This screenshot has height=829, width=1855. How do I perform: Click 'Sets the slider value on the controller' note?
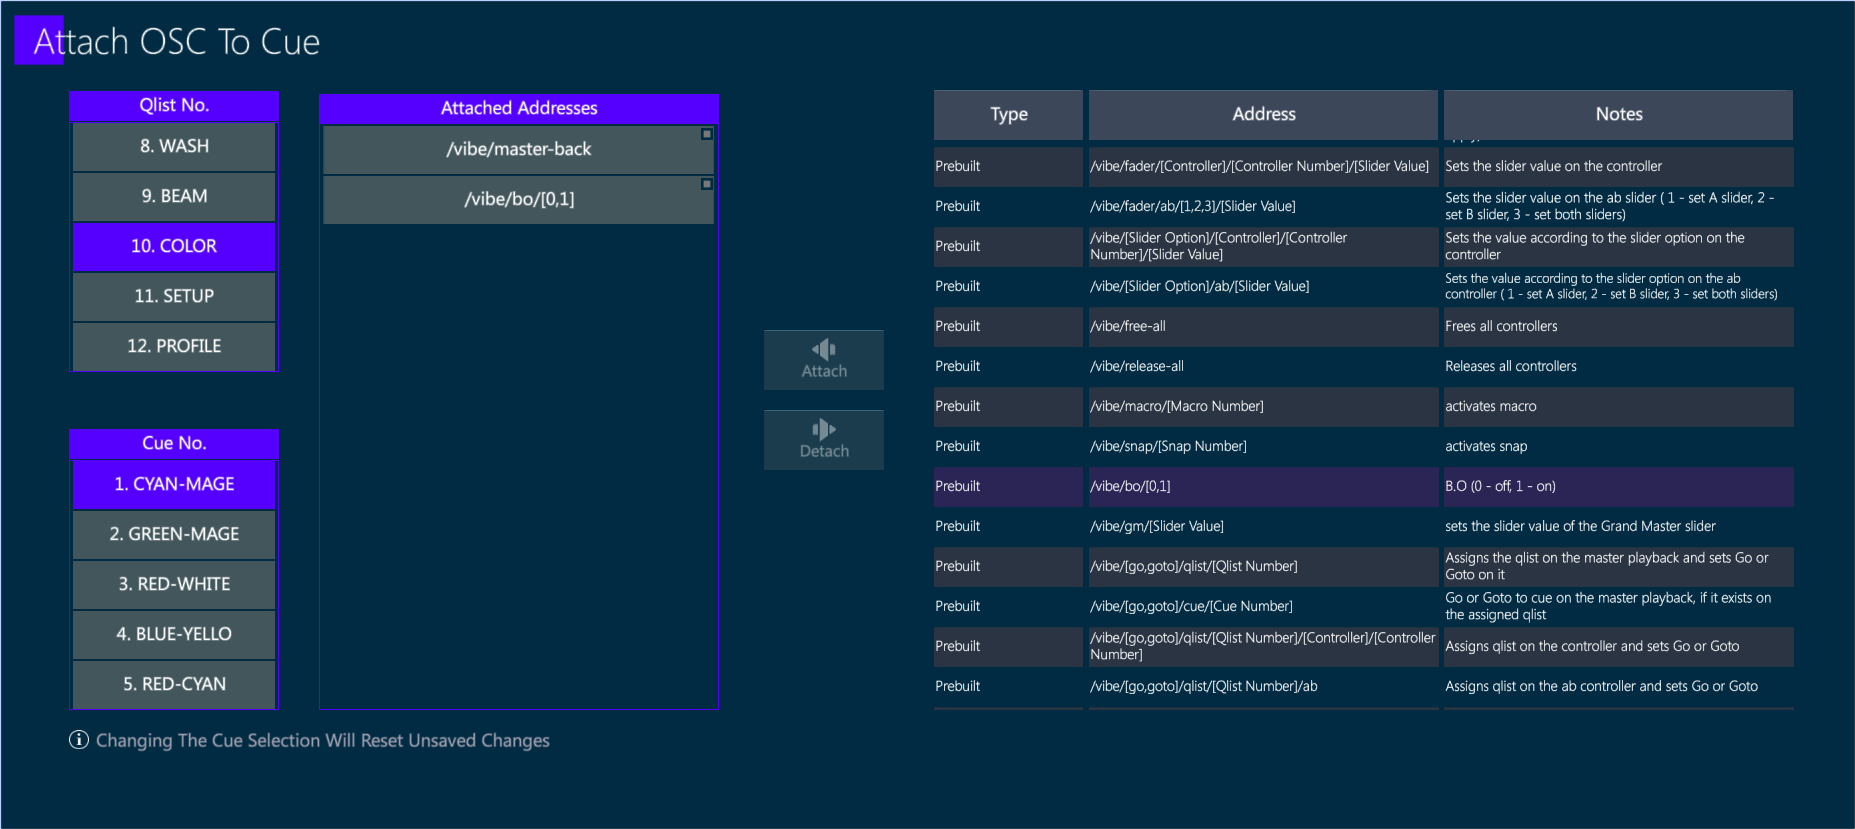point(1618,166)
